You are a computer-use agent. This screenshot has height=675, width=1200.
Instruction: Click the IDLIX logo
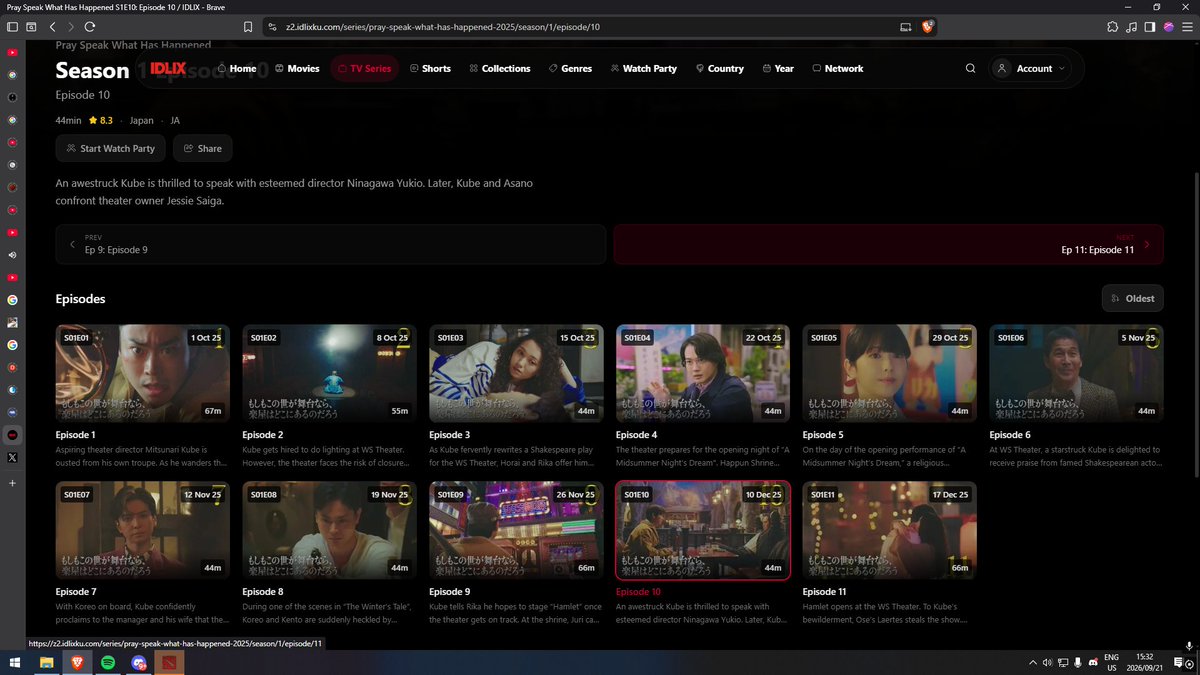[x=168, y=68]
